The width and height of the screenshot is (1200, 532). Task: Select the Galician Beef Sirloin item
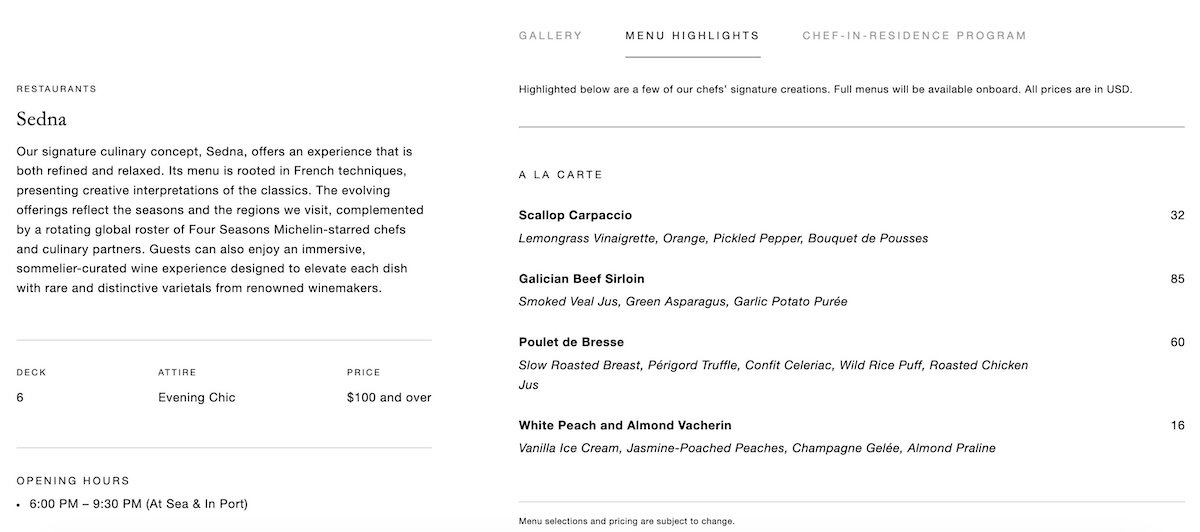click(581, 279)
